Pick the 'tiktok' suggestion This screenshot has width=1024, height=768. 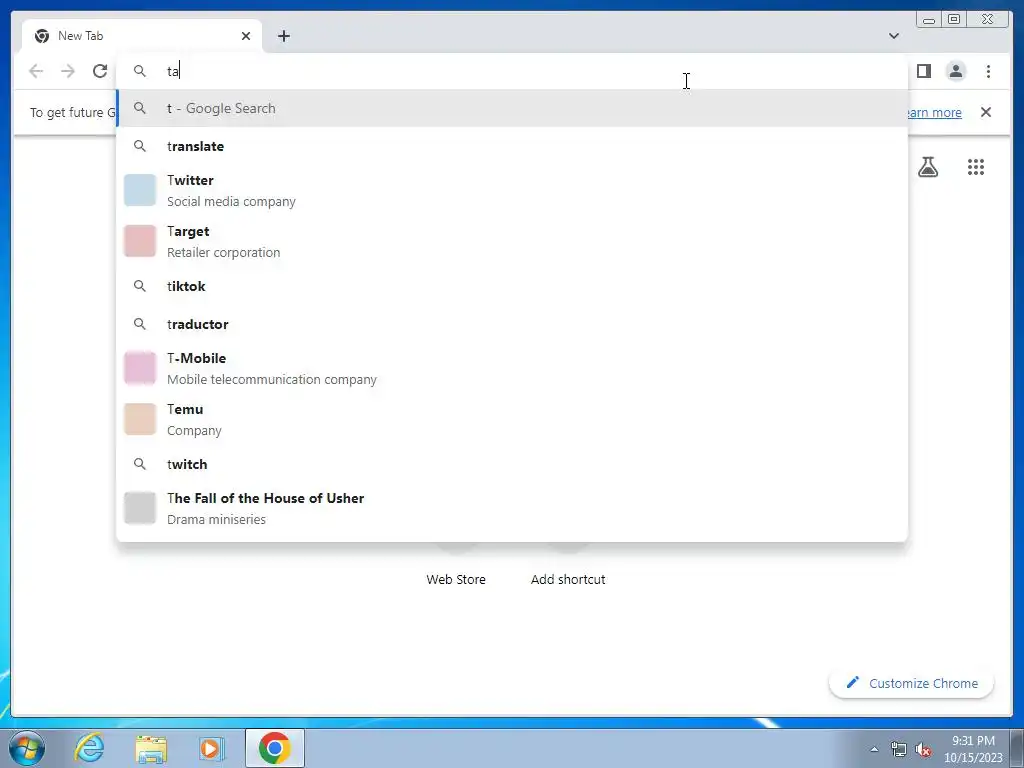coord(512,286)
